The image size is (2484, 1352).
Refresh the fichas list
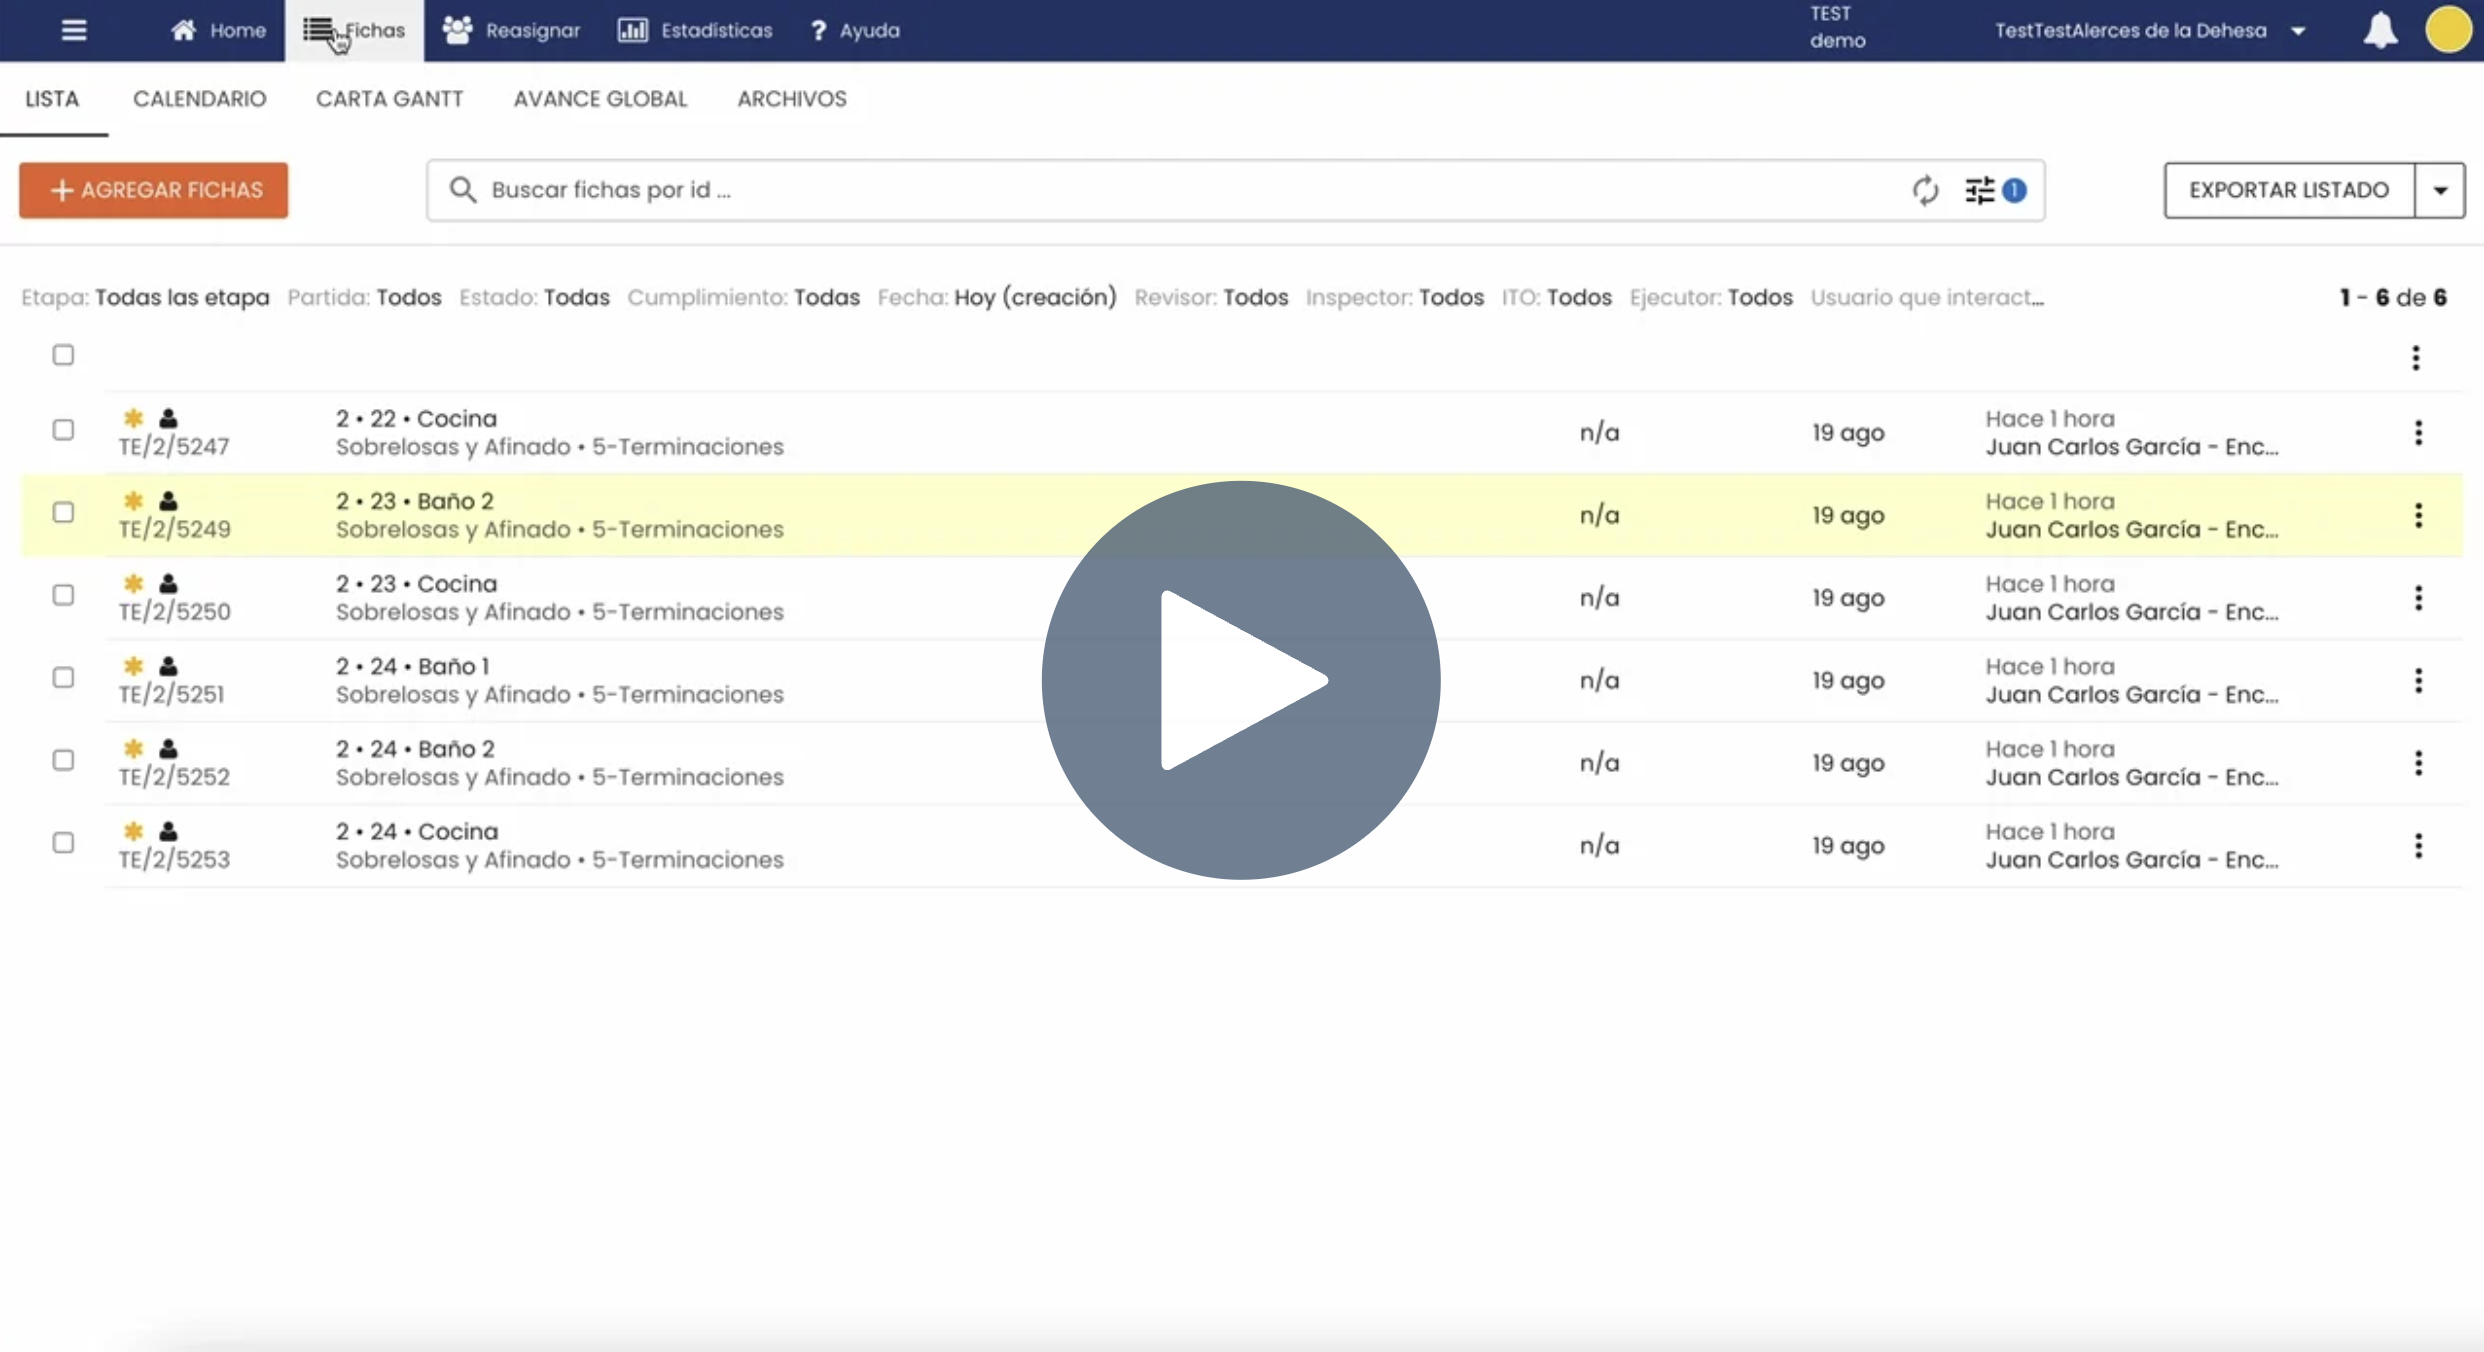coord(1925,190)
